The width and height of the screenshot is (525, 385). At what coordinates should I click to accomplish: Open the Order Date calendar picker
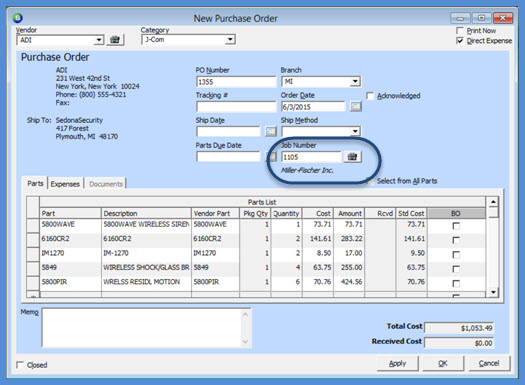click(x=356, y=106)
